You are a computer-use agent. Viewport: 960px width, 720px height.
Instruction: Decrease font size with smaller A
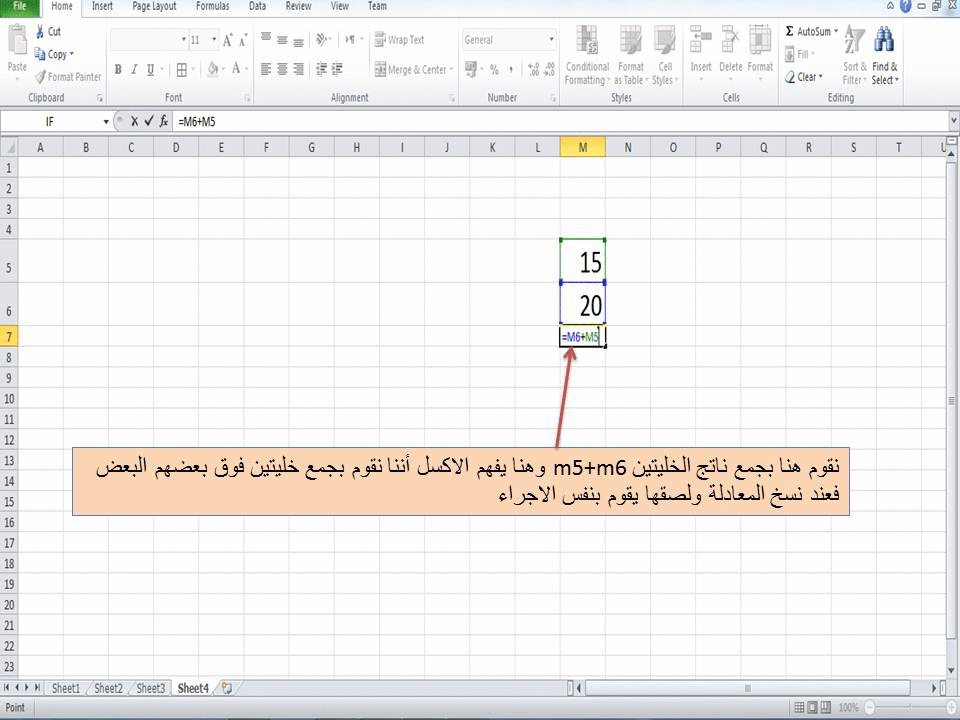click(x=242, y=41)
